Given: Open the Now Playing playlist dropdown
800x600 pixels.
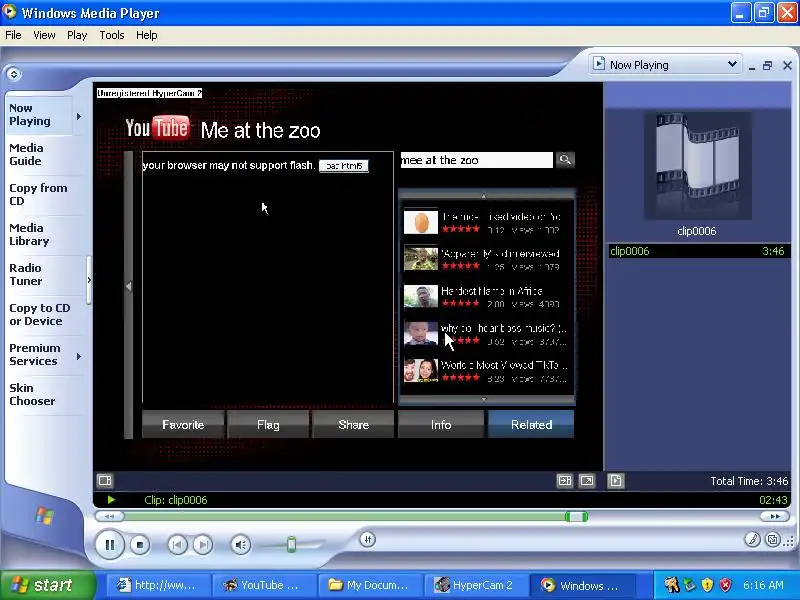Looking at the screenshot, I should pyautogui.click(x=665, y=65).
